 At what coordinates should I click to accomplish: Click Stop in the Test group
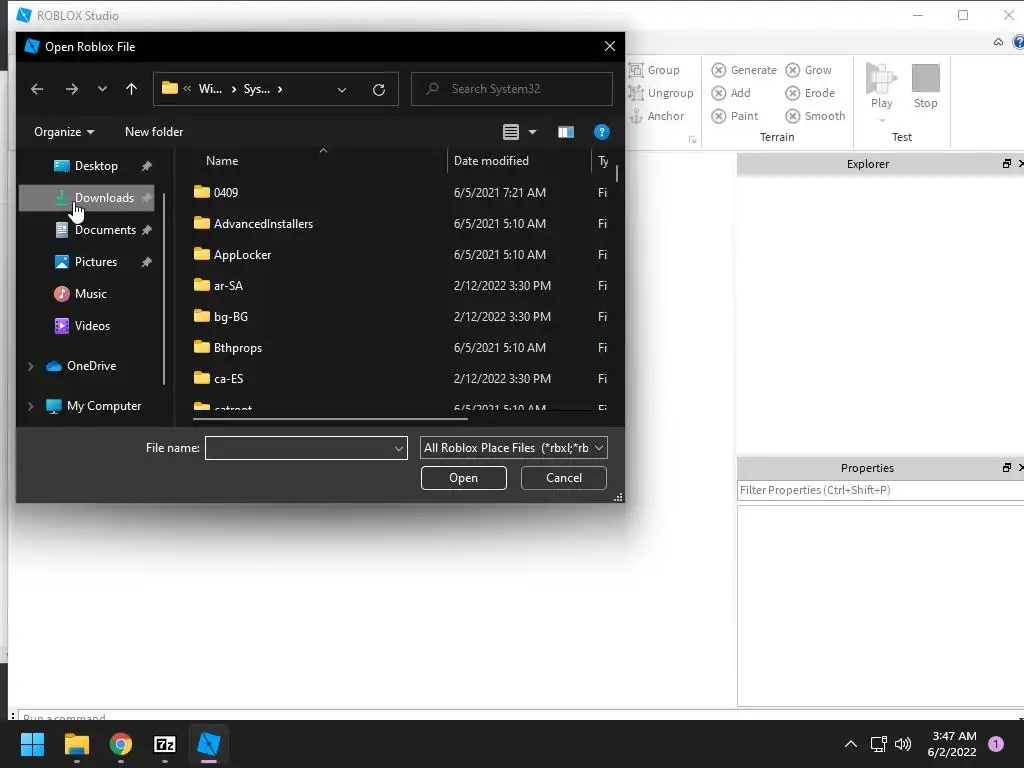925,86
